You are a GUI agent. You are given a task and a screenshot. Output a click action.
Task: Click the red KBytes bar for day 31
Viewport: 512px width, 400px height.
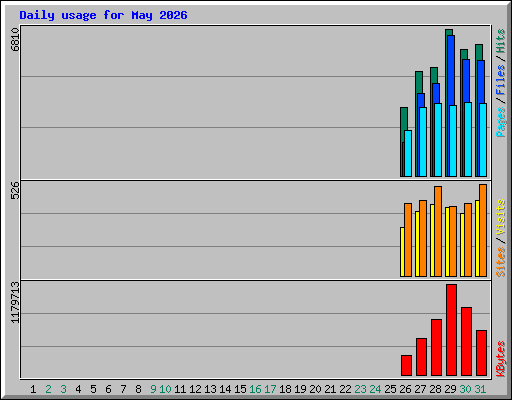click(x=481, y=353)
